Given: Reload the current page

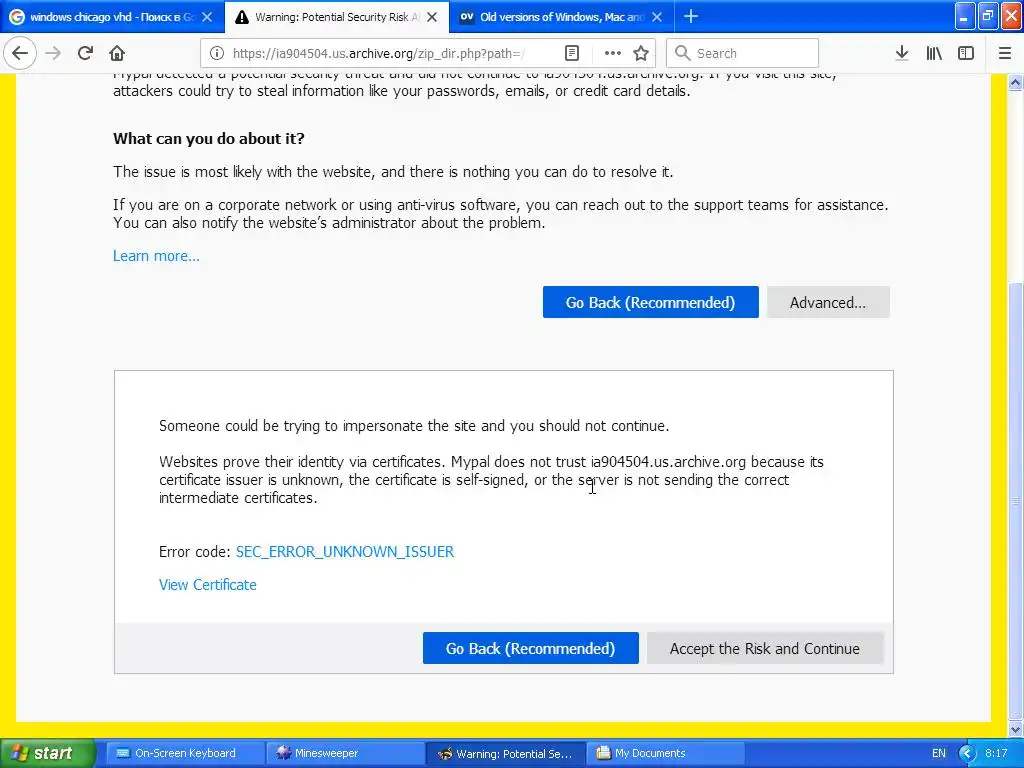Looking at the screenshot, I should [x=85, y=53].
